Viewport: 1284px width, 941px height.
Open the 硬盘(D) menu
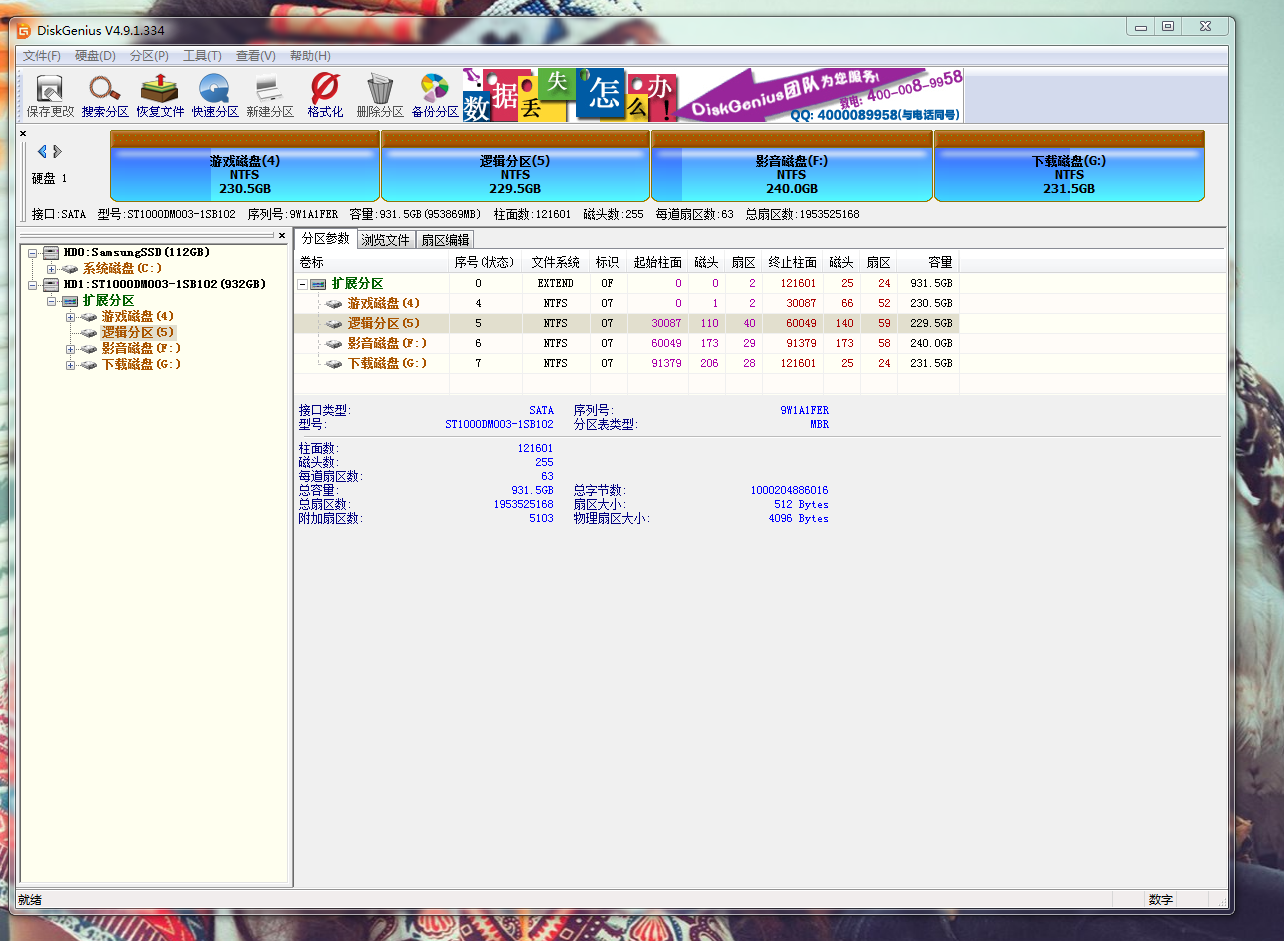(95, 56)
